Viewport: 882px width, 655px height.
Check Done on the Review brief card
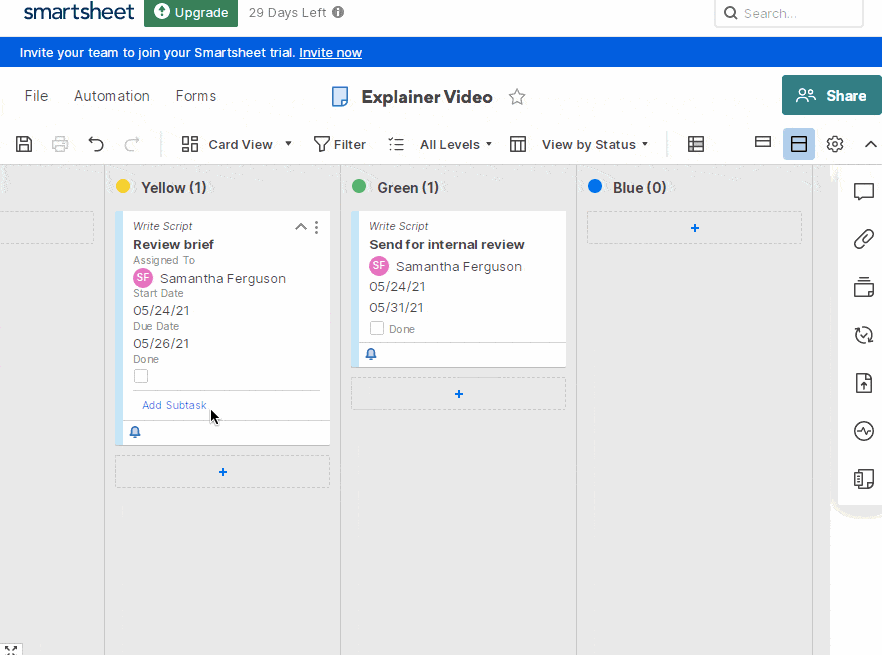141,376
